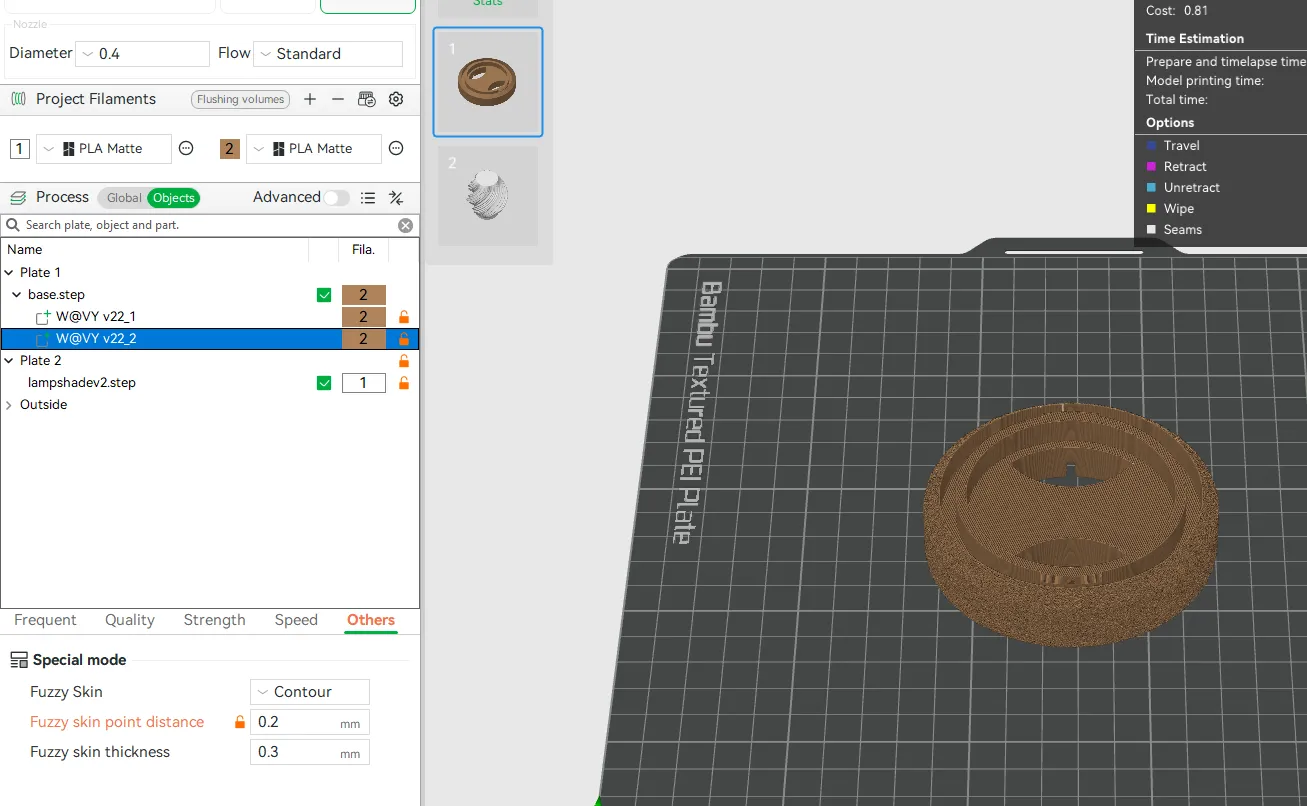Click the brown filament 2 color swatch

pyautogui.click(x=230, y=149)
